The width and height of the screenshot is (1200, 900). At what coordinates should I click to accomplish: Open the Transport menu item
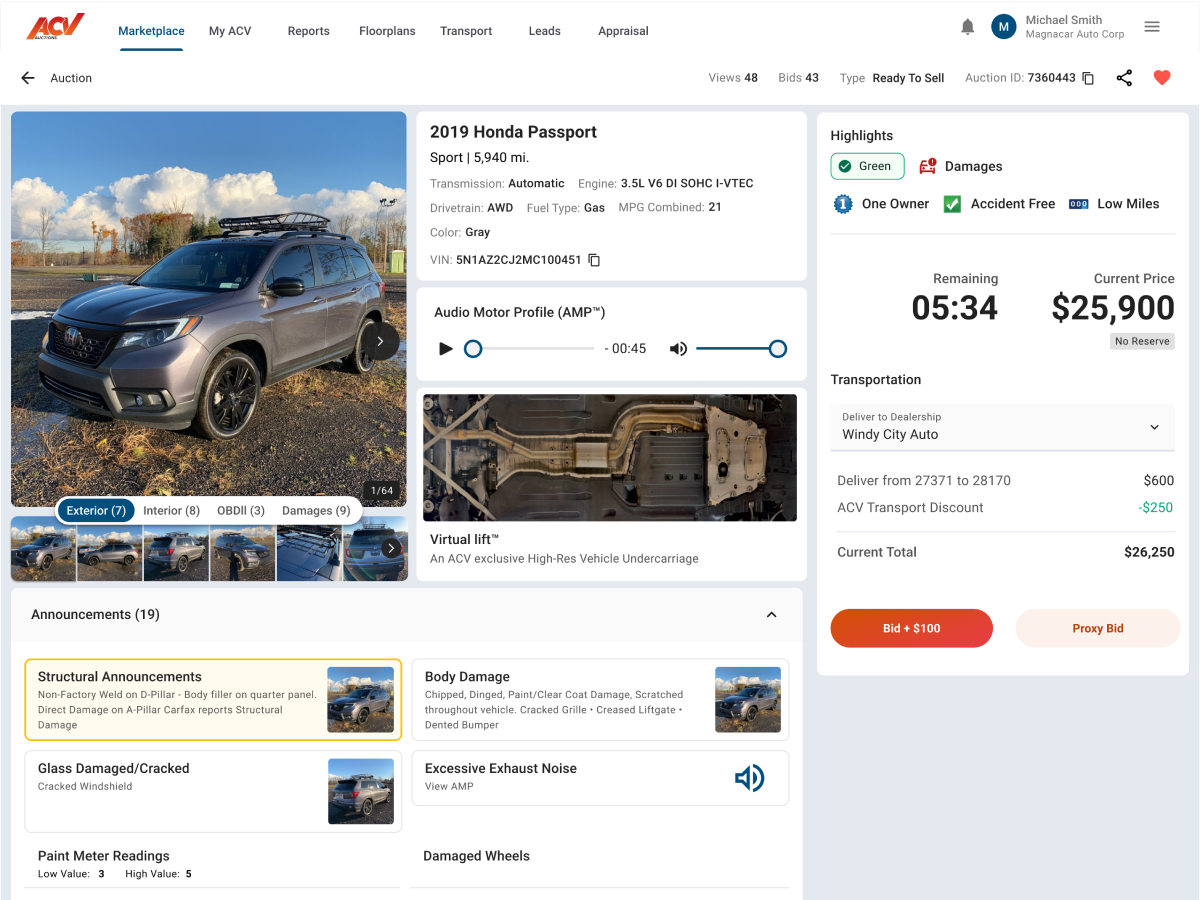coord(466,31)
